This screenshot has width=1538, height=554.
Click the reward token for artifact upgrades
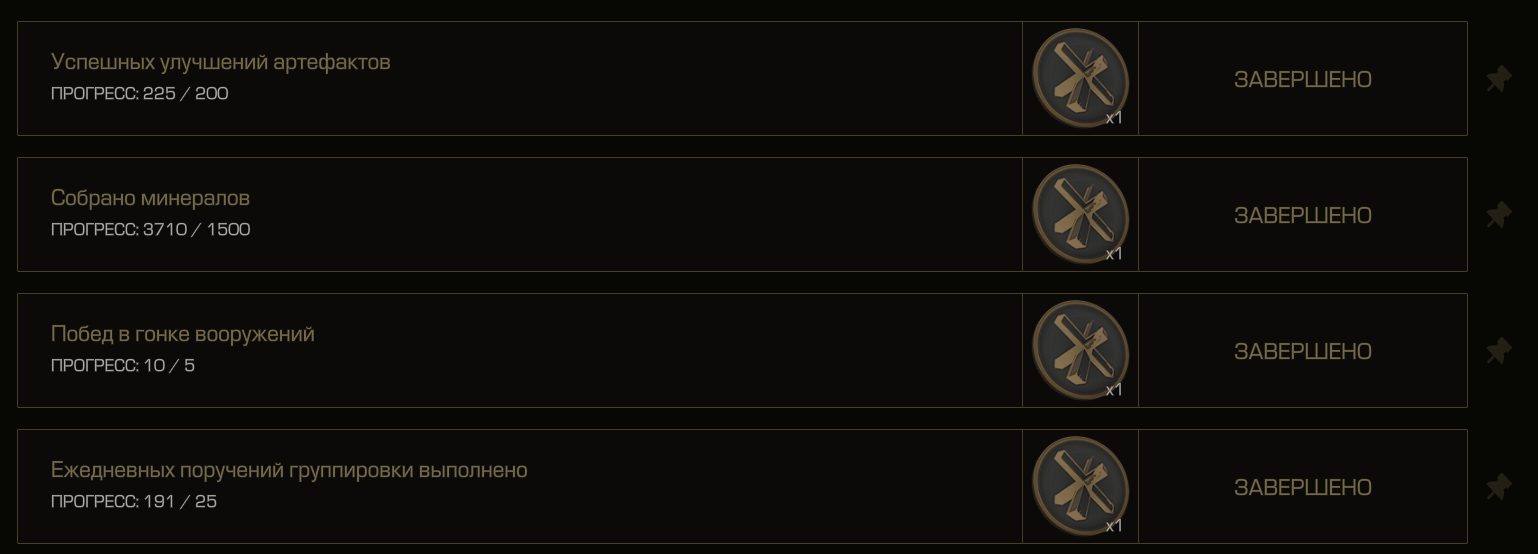(1080, 78)
